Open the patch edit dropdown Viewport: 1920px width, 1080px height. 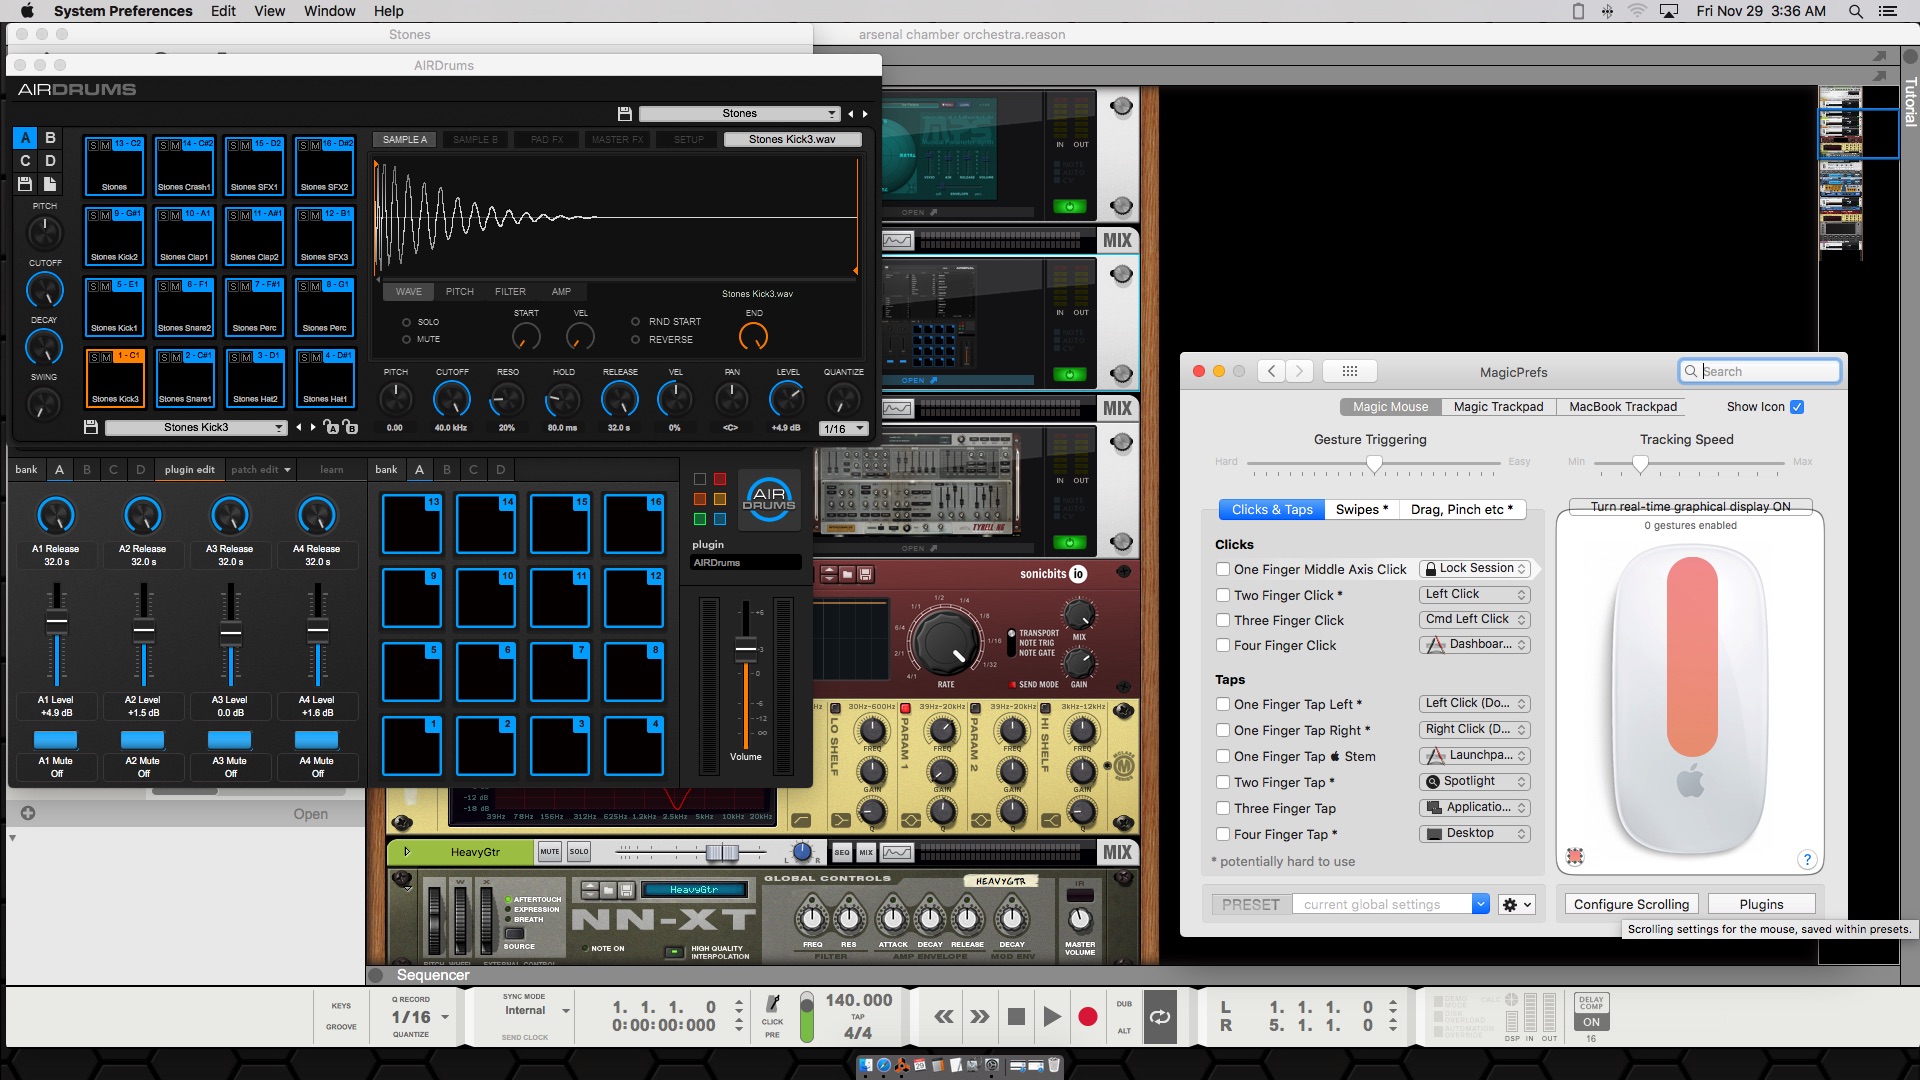pyautogui.click(x=260, y=469)
